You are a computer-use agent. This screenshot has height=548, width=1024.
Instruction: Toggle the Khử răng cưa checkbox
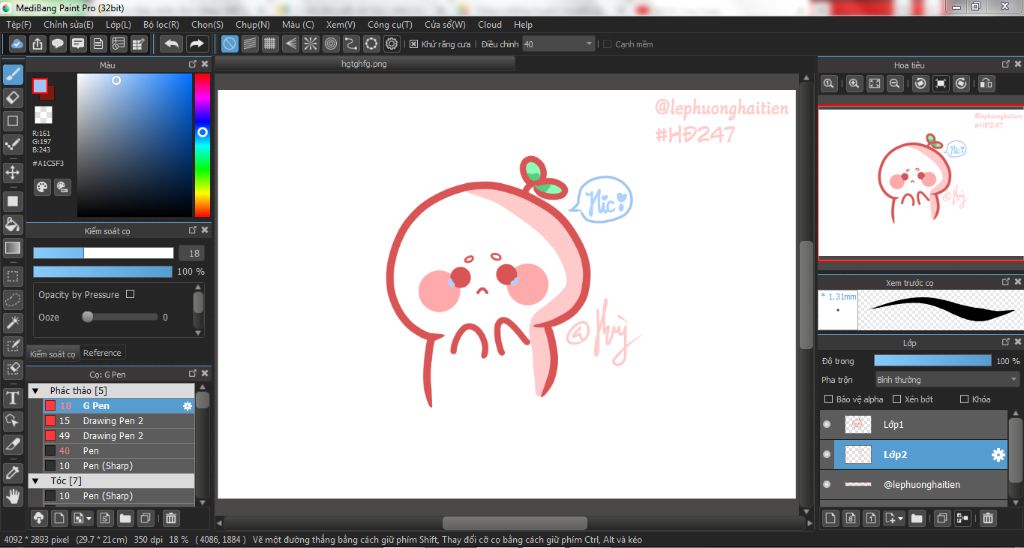click(414, 44)
